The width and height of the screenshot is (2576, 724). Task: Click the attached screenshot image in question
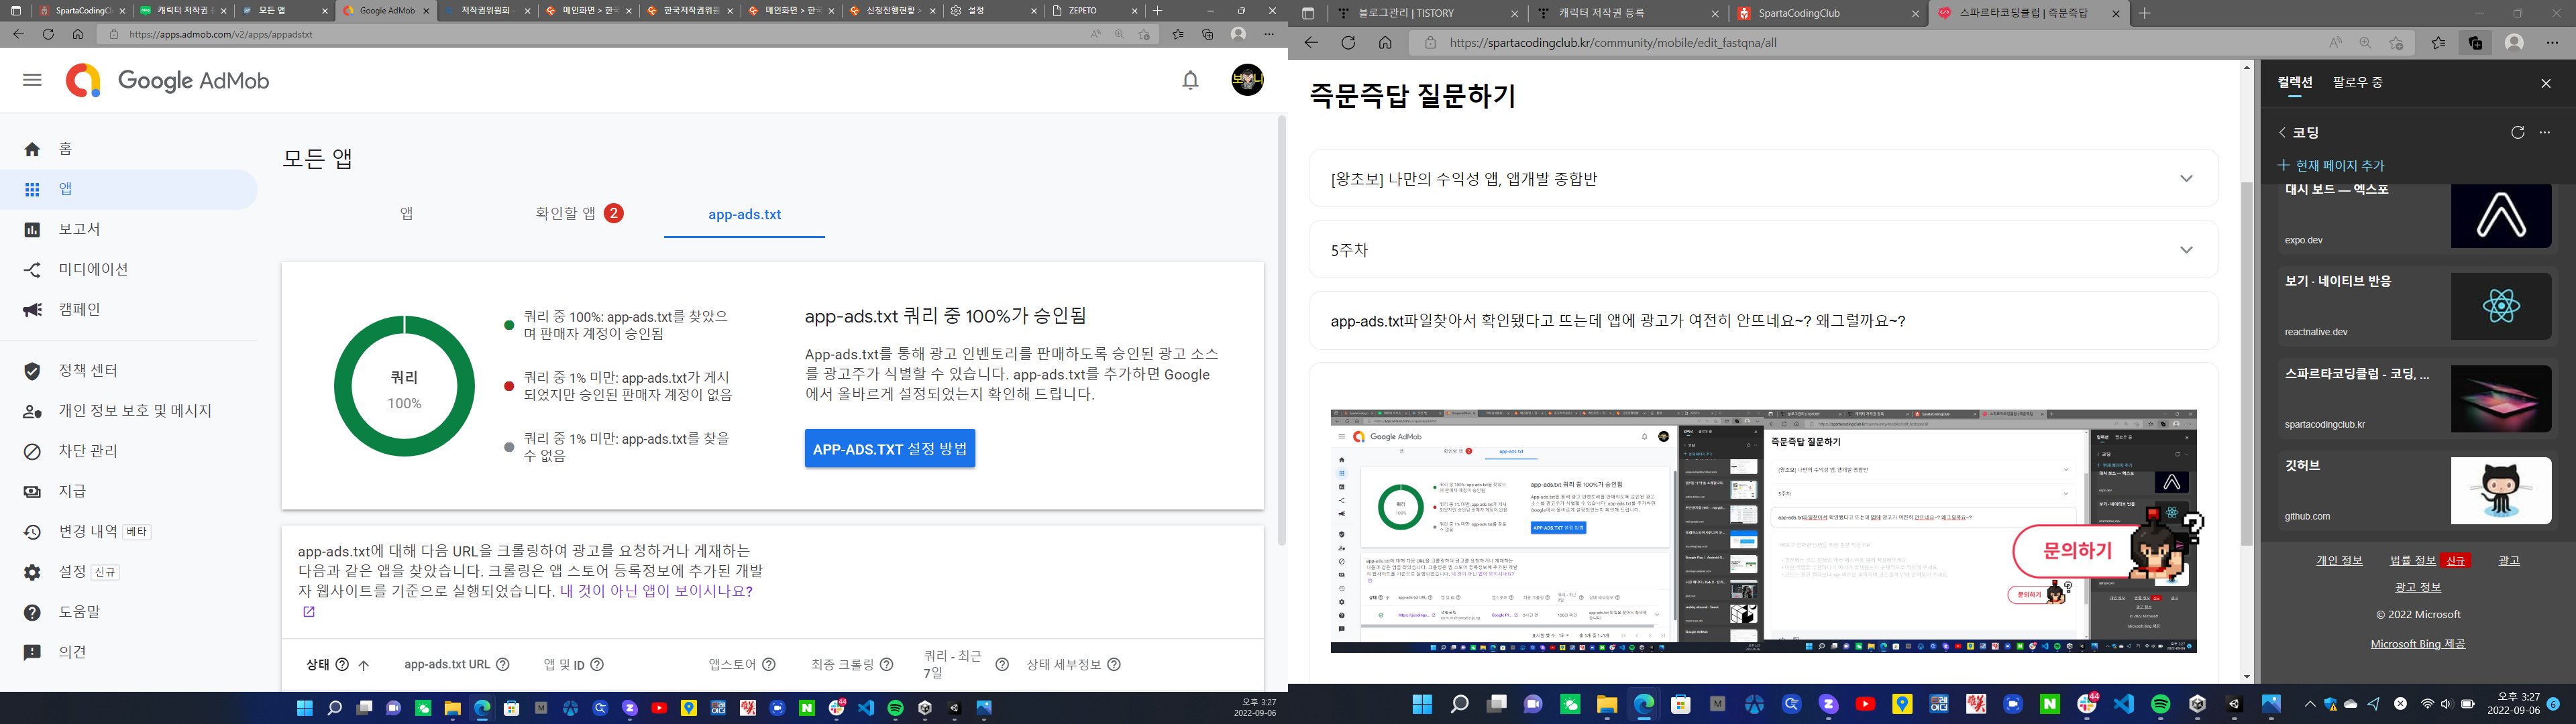pyautogui.click(x=1763, y=531)
